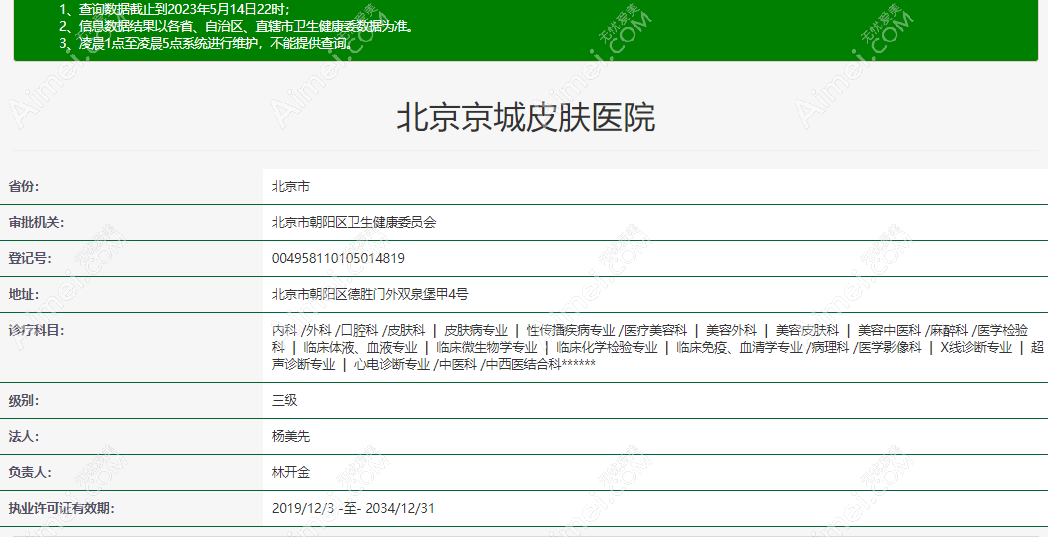Select validity dates 2019/12/3 -至- 2034/12/31

pos(353,508)
